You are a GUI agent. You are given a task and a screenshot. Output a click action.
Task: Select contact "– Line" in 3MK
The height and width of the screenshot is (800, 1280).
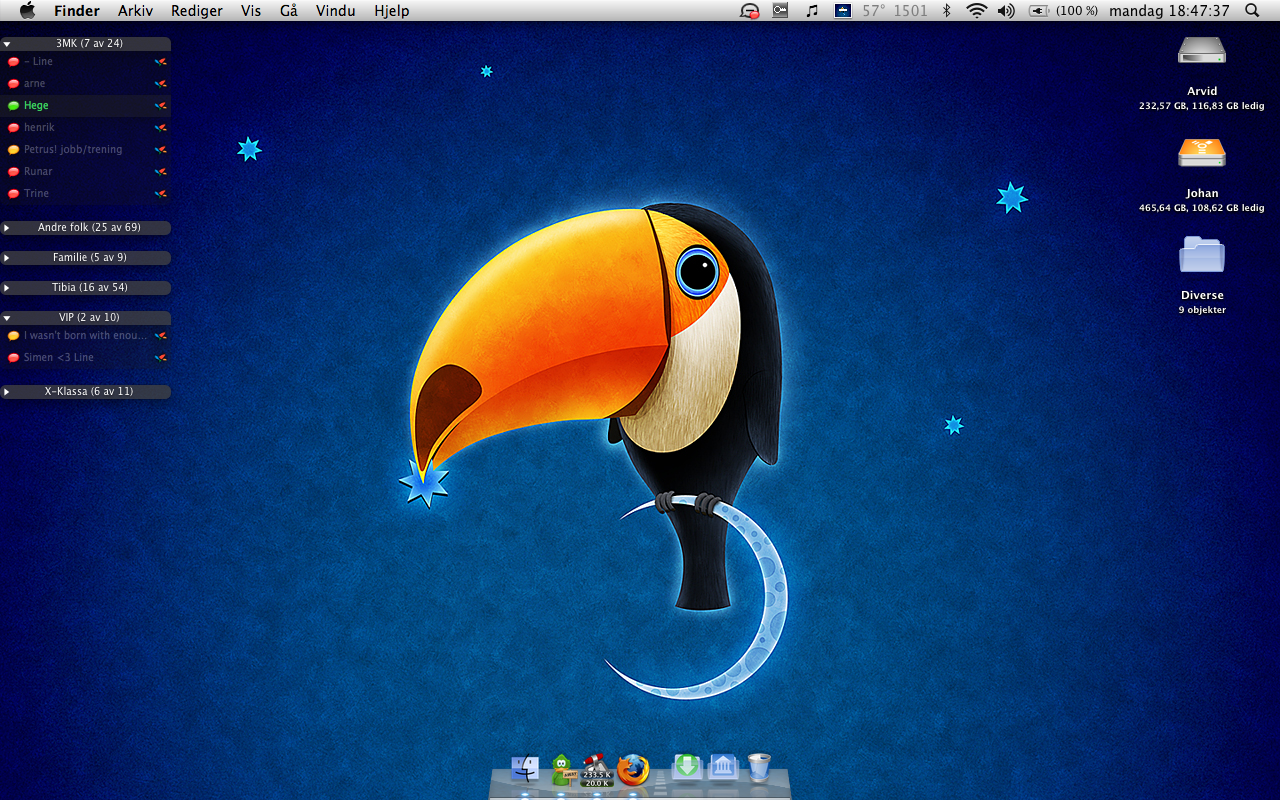coord(85,61)
